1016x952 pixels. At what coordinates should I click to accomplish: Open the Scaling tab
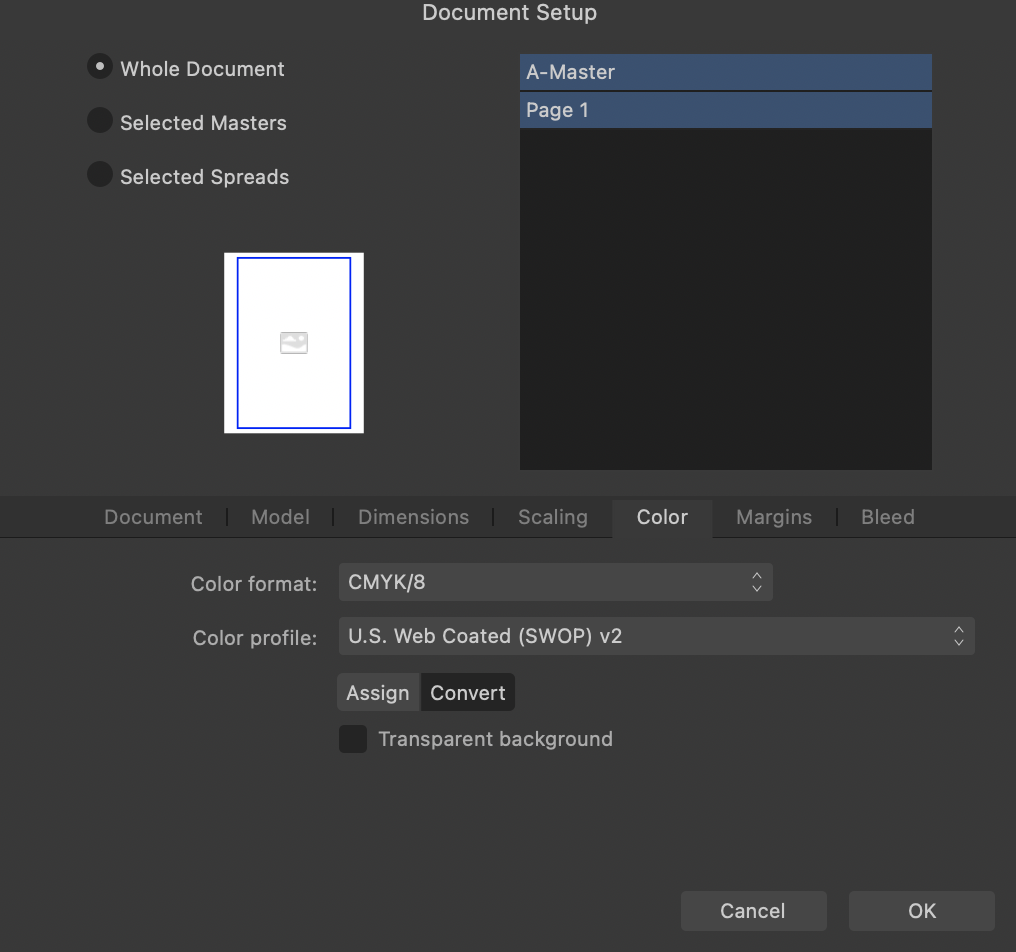pos(553,517)
